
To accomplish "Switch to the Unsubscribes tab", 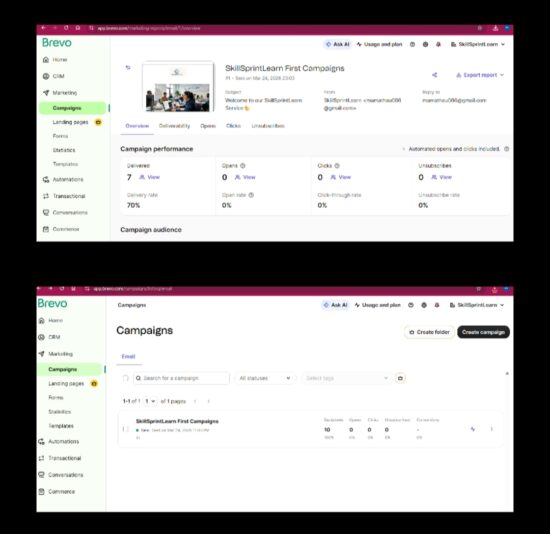I will [x=268, y=126].
